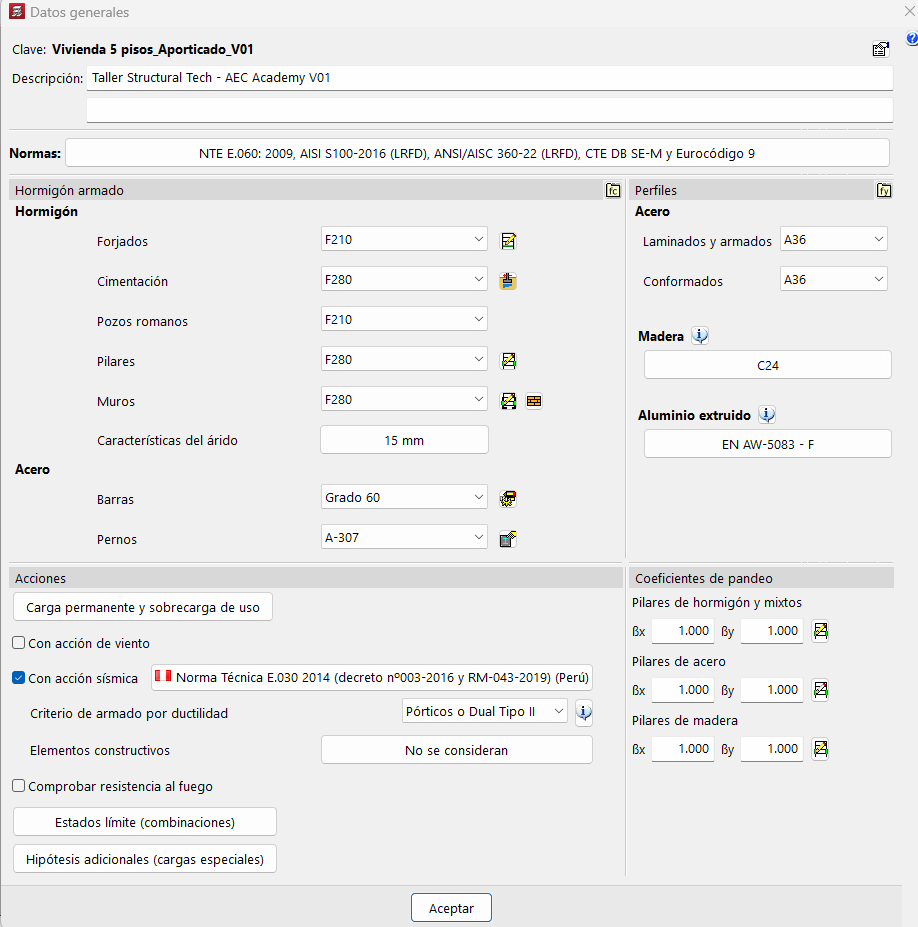The height and width of the screenshot is (927, 918).
Task: Open Muros frame options icon
Action: (x=508, y=401)
